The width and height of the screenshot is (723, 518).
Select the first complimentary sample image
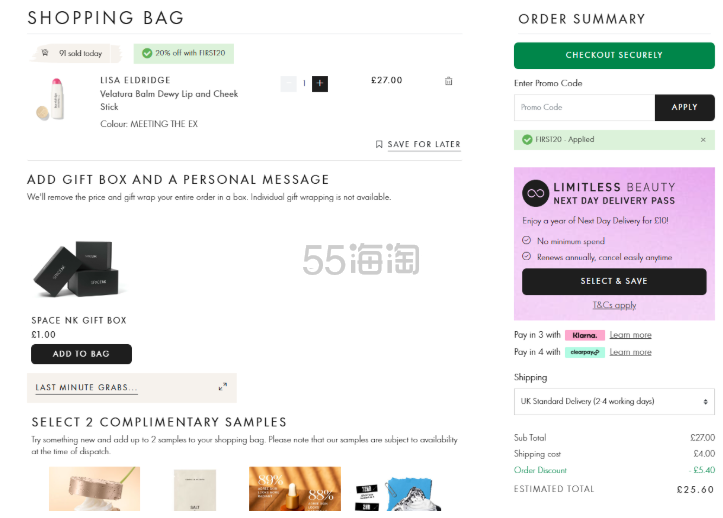[x=94, y=489]
